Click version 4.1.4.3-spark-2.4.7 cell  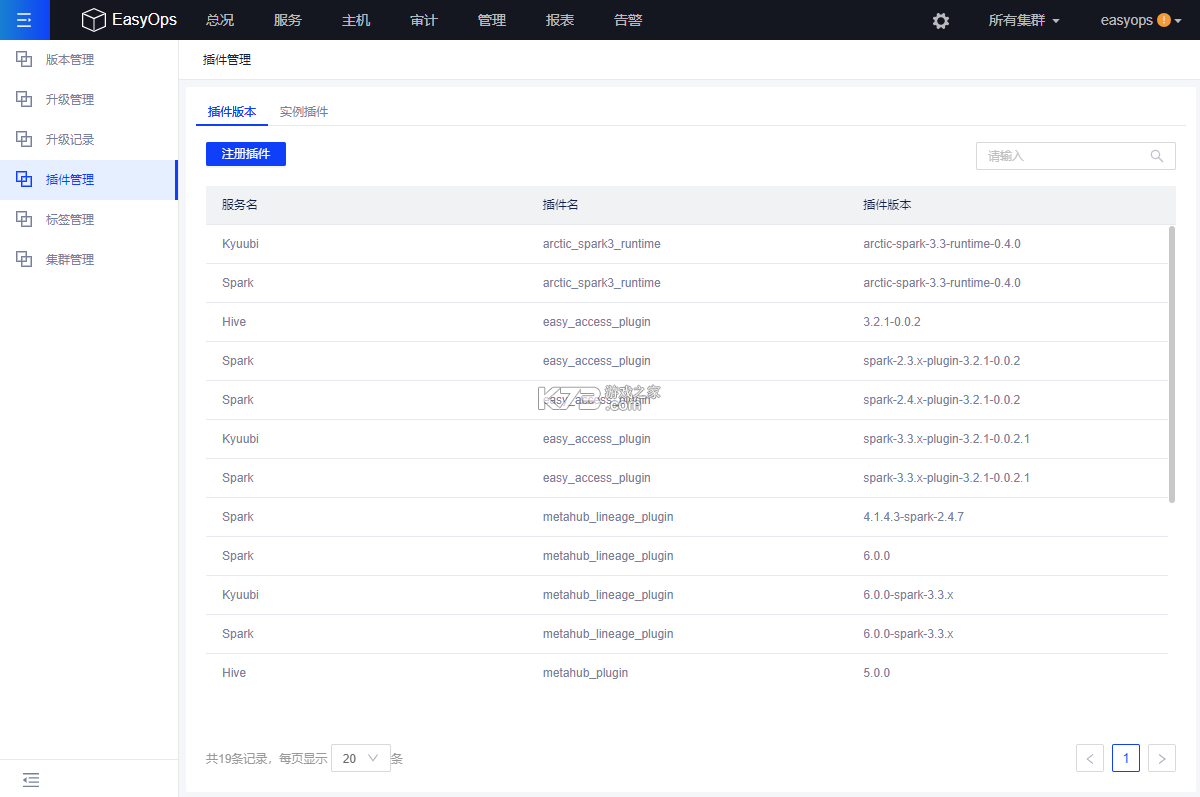click(x=913, y=517)
